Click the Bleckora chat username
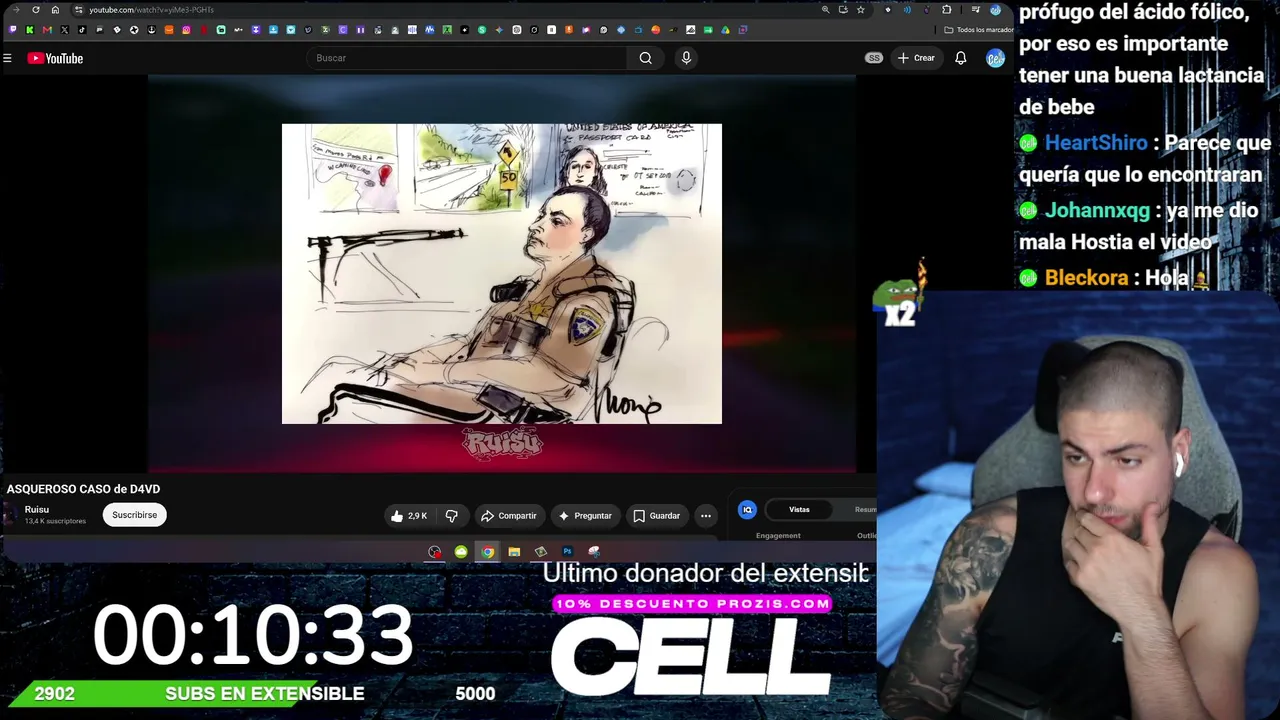The image size is (1280, 720). 1086,278
